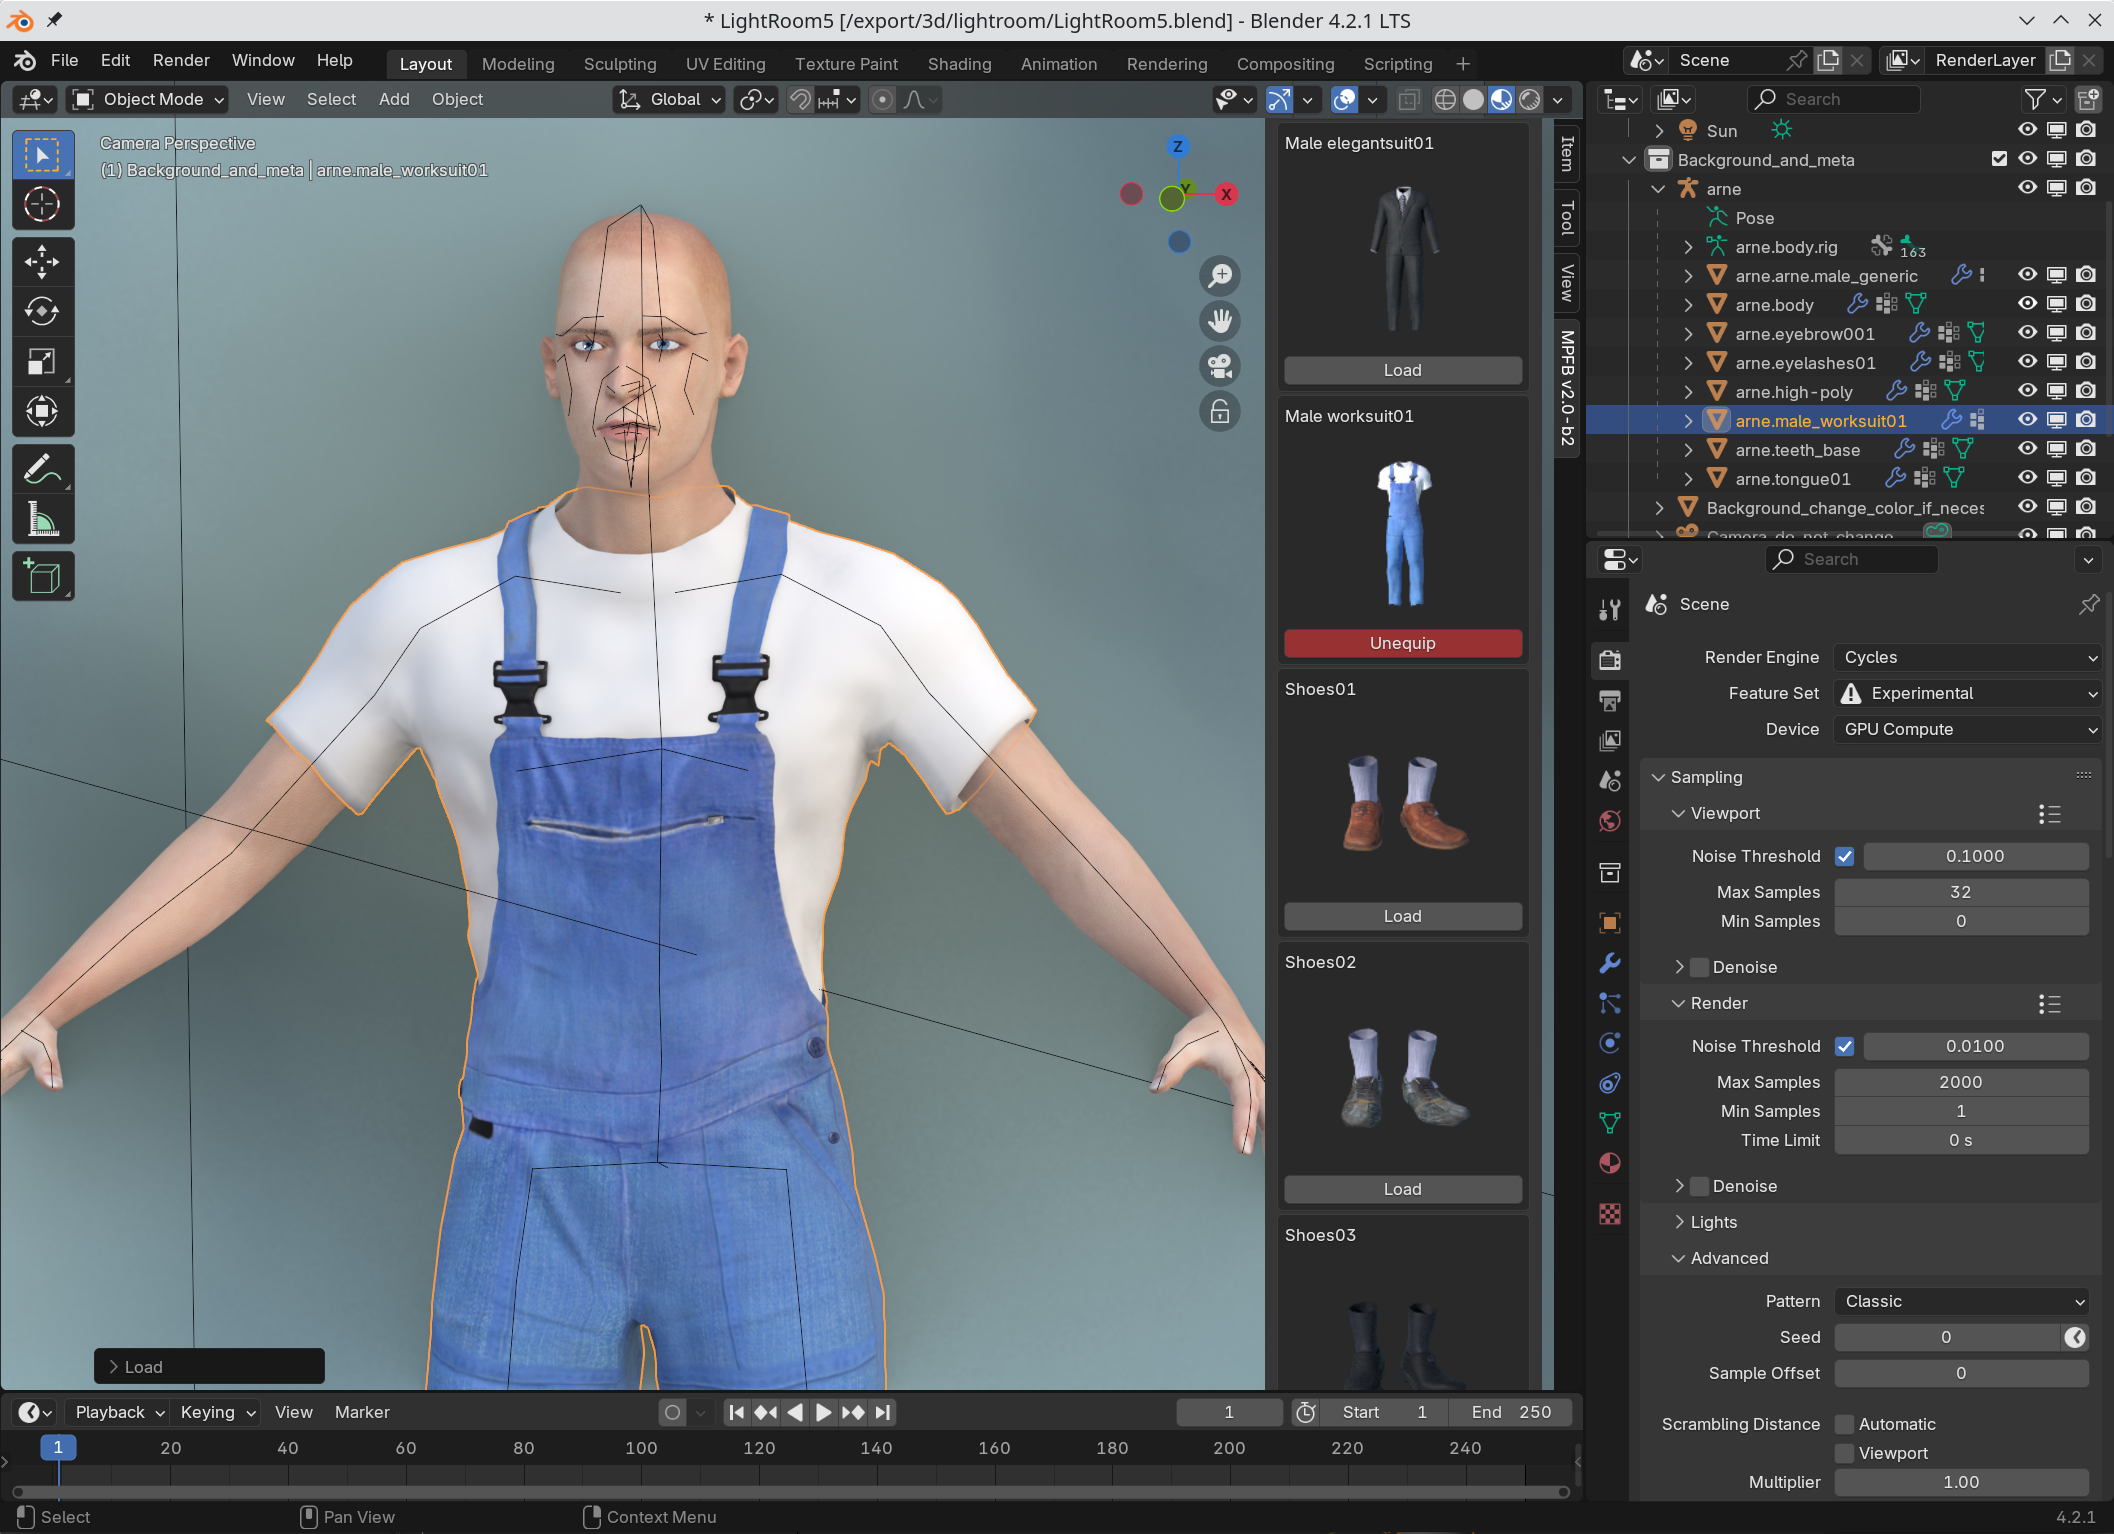Click the outliner filter funnel icon
The image size is (2114, 1534).
2035,99
